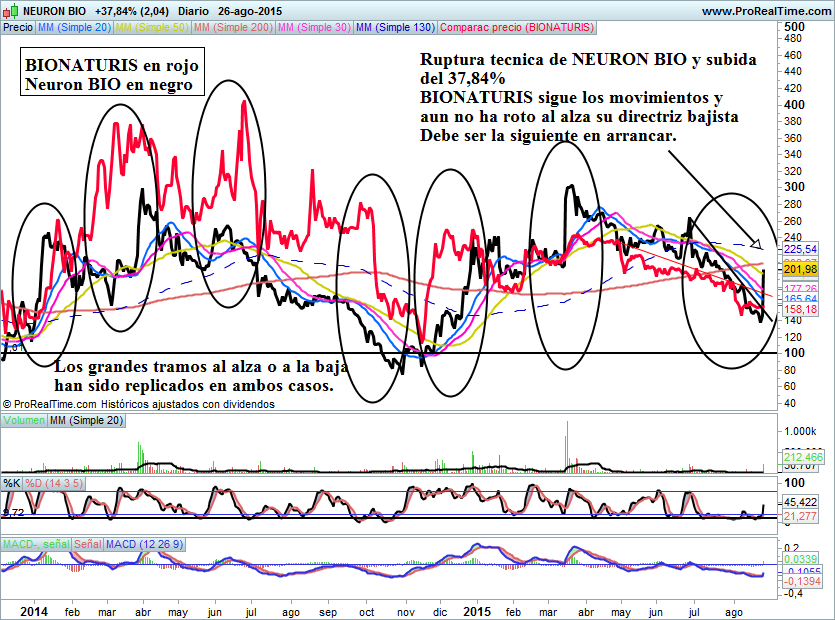This screenshot has width=835, height=620.
Task: Select the red Señal indicator label
Action: click(x=88, y=544)
